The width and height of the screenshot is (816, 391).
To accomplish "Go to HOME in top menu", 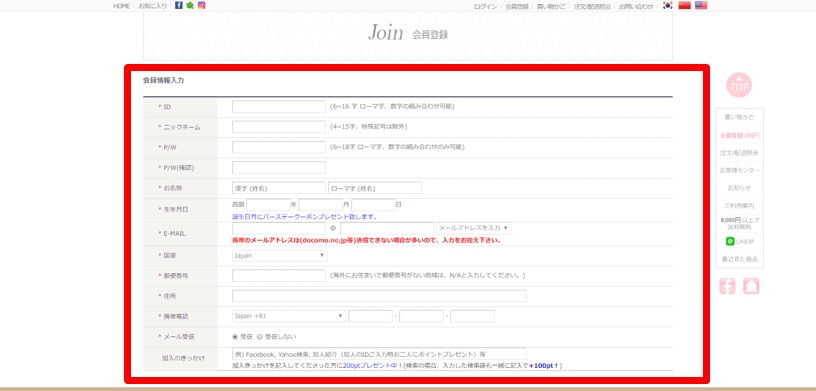I will point(121,6).
